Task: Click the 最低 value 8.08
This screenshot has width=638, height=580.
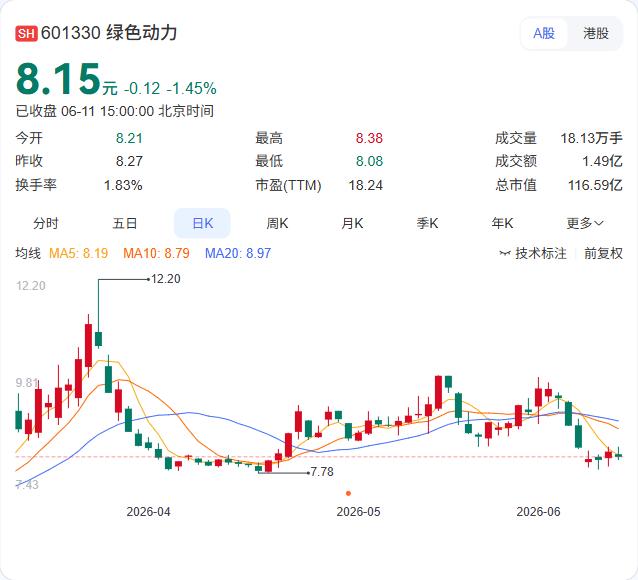Action: [369, 161]
